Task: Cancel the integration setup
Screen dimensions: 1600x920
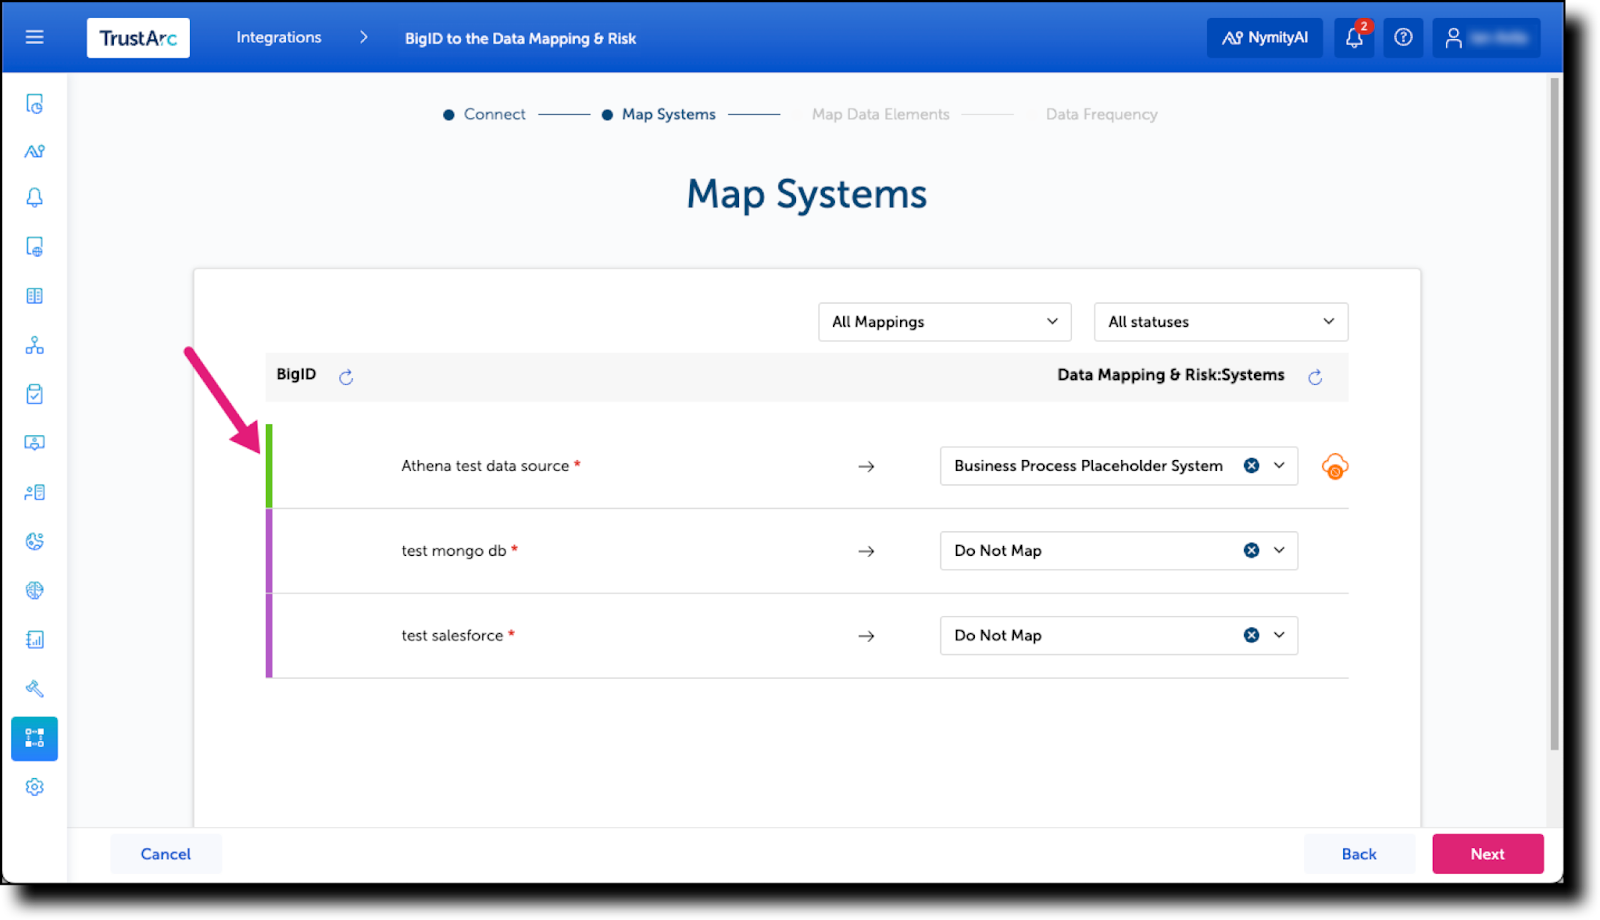Action: click(165, 853)
